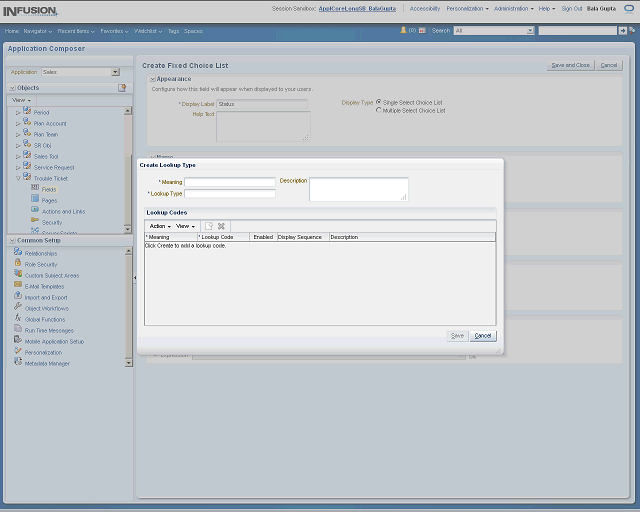Click the Global Functions fx icon
This screenshot has height=512, width=640.
(18, 318)
